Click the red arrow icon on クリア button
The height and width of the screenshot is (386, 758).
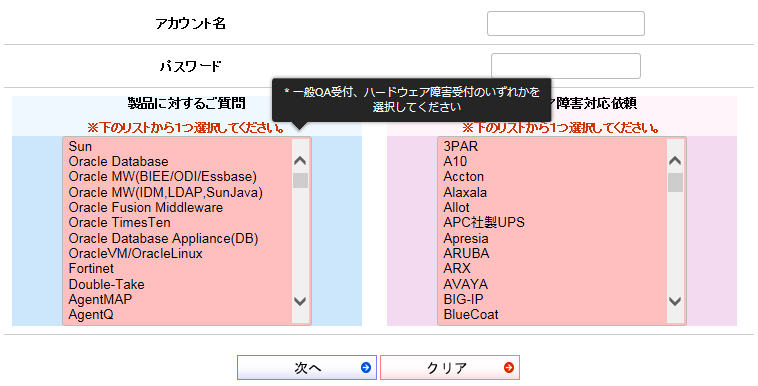pyautogui.click(x=509, y=368)
